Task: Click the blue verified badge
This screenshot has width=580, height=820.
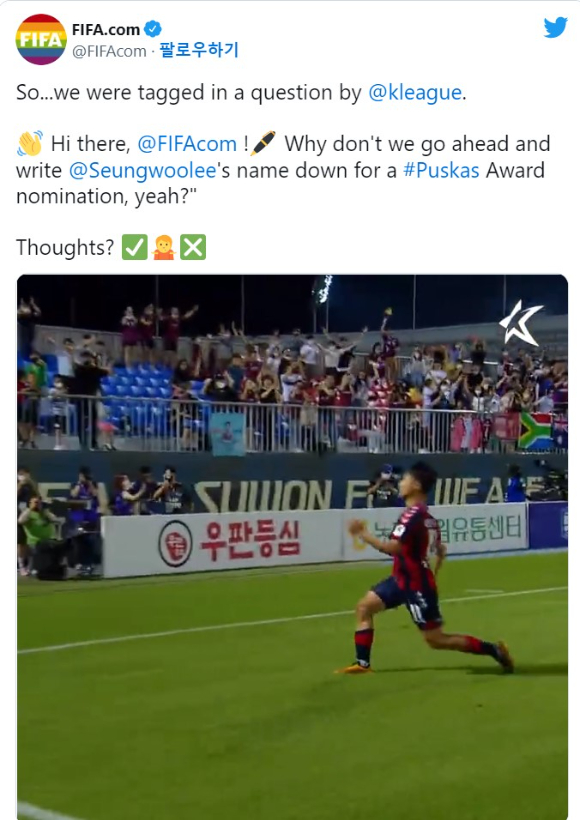Action: (153, 29)
